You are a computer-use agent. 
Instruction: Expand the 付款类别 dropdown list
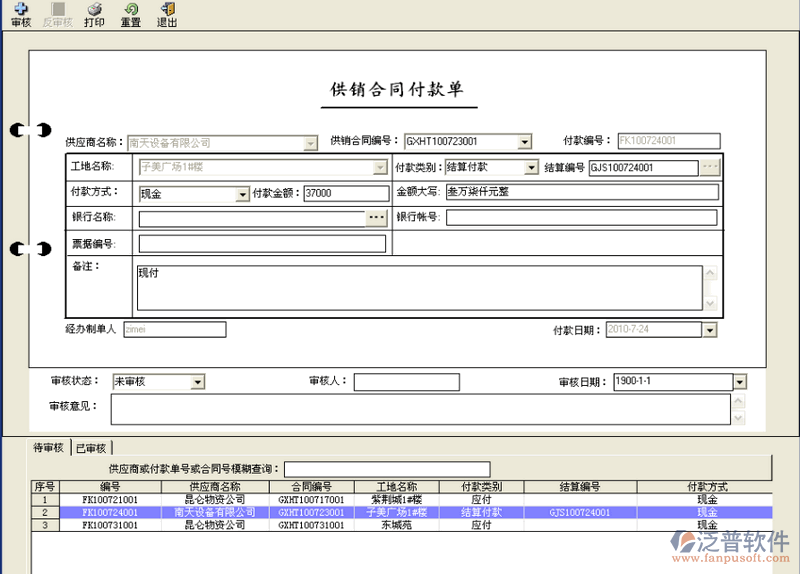tap(532, 168)
